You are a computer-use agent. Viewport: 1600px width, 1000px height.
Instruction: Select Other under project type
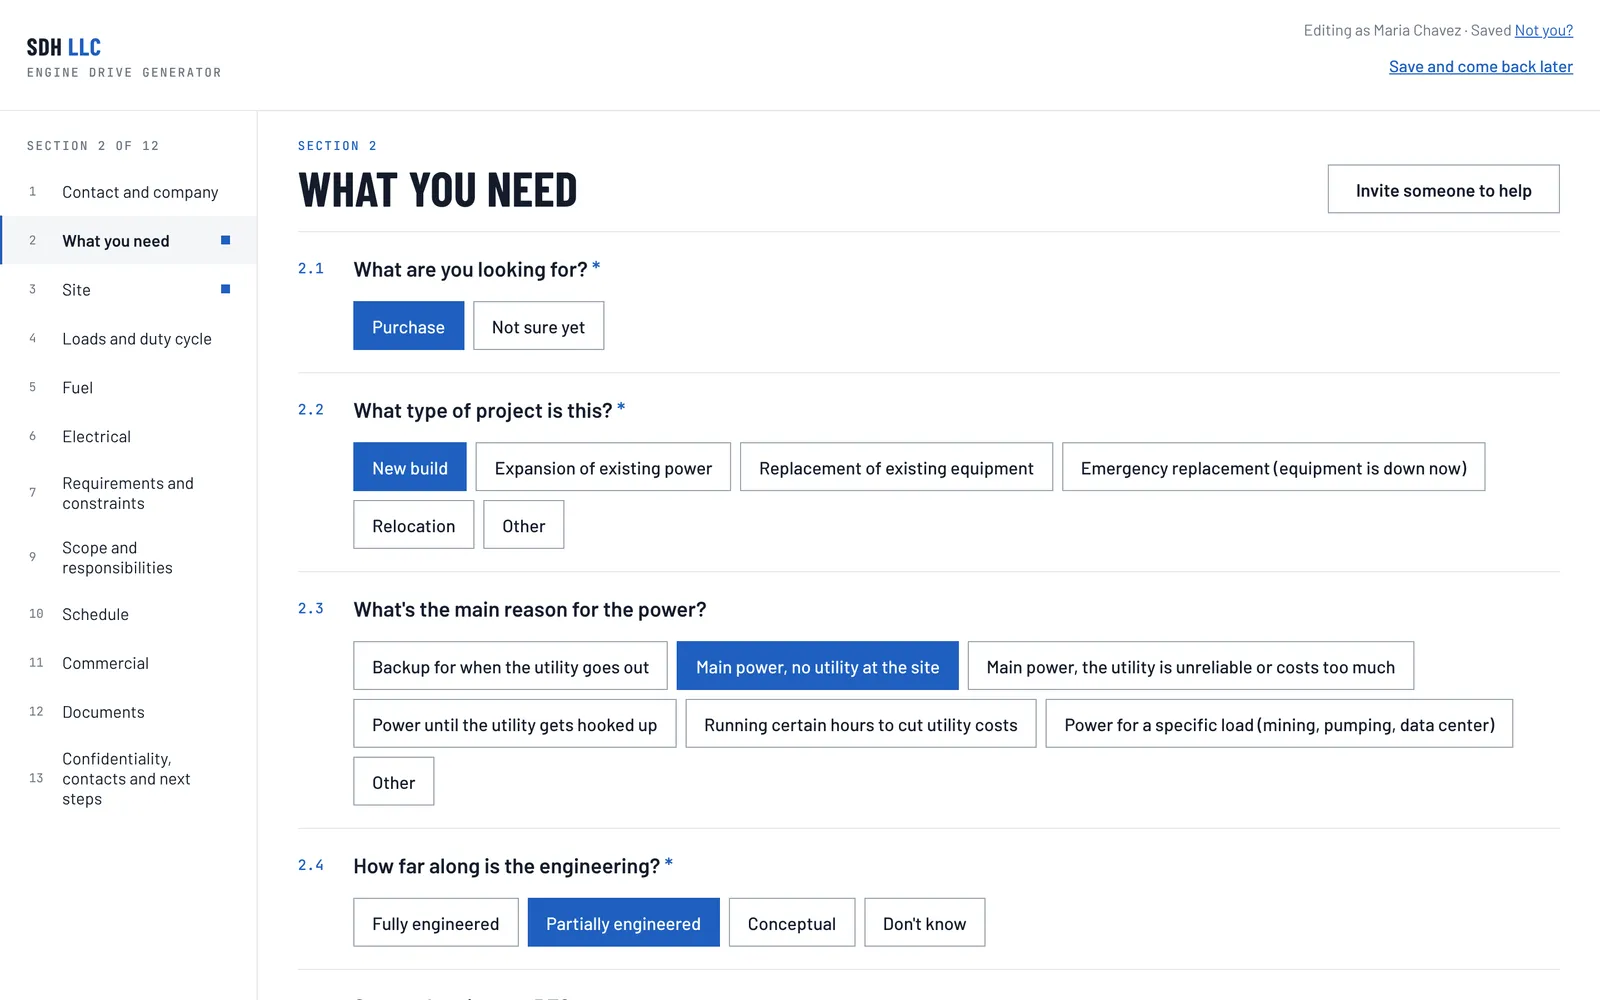tap(523, 525)
